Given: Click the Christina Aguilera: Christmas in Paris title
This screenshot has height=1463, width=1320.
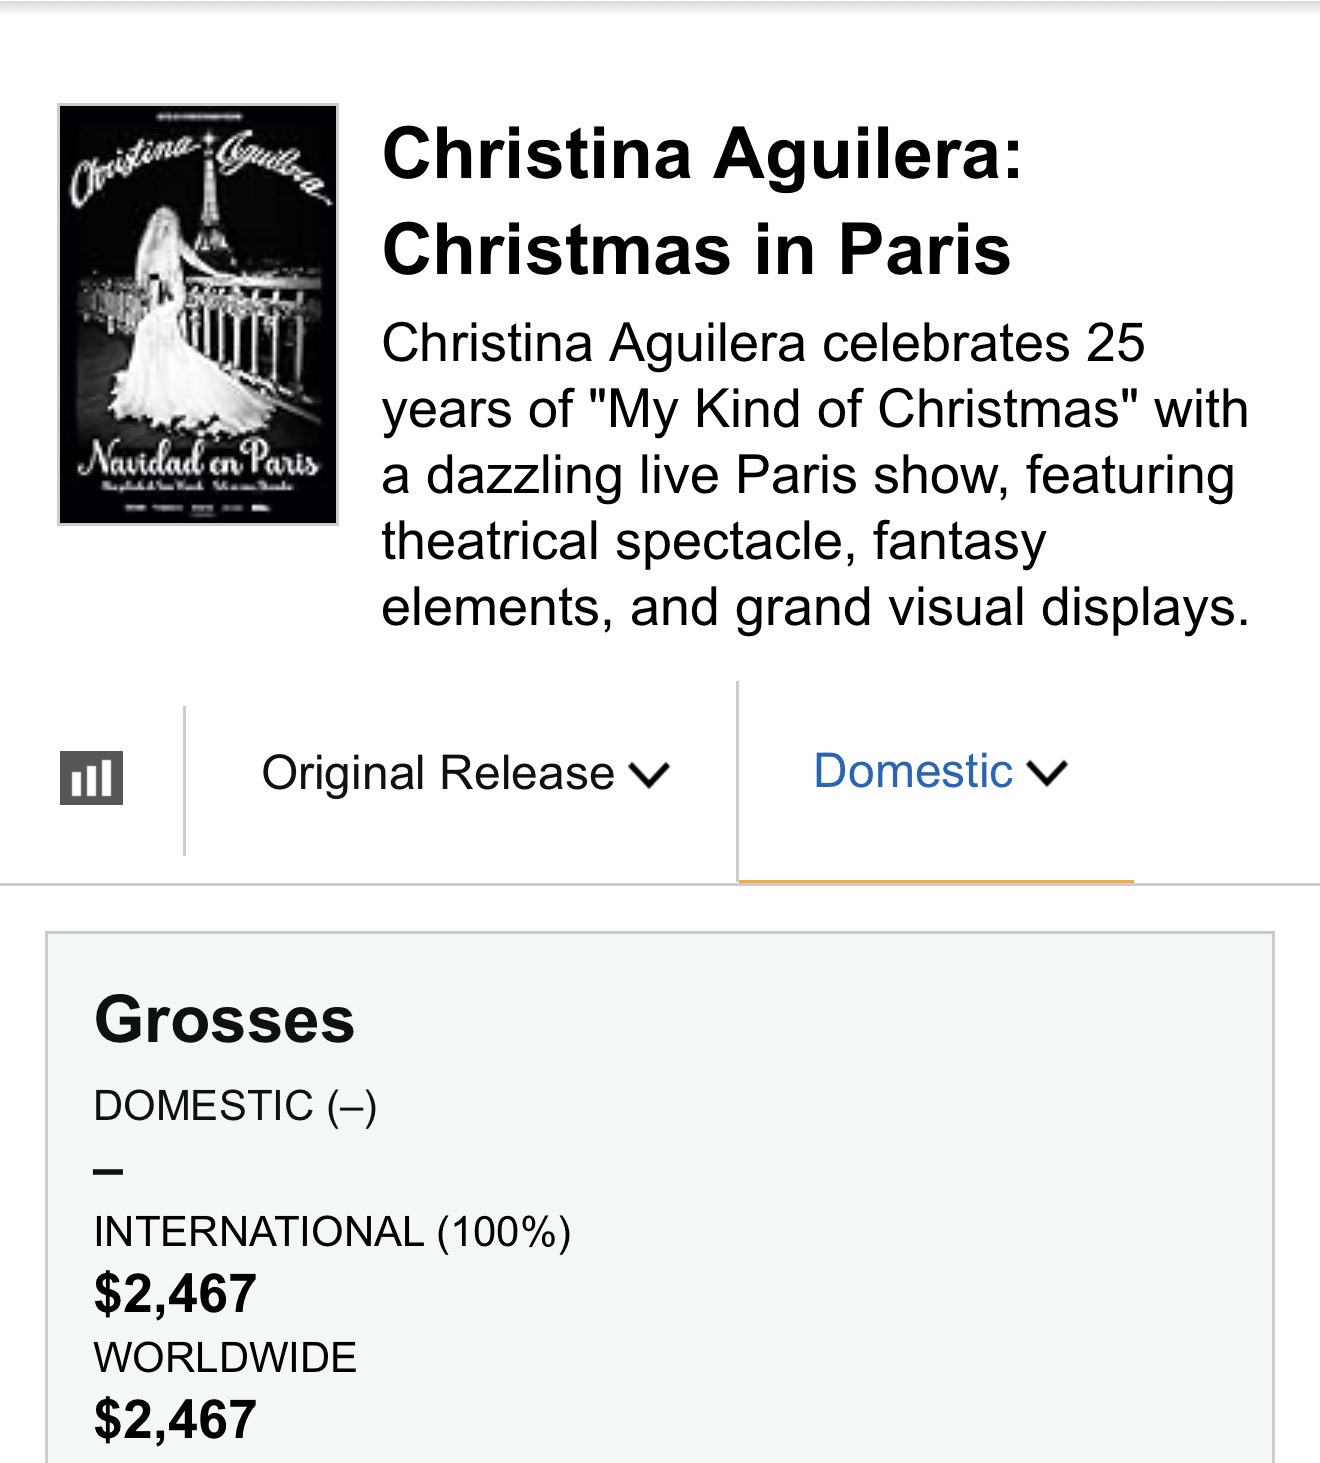Looking at the screenshot, I should [x=702, y=201].
